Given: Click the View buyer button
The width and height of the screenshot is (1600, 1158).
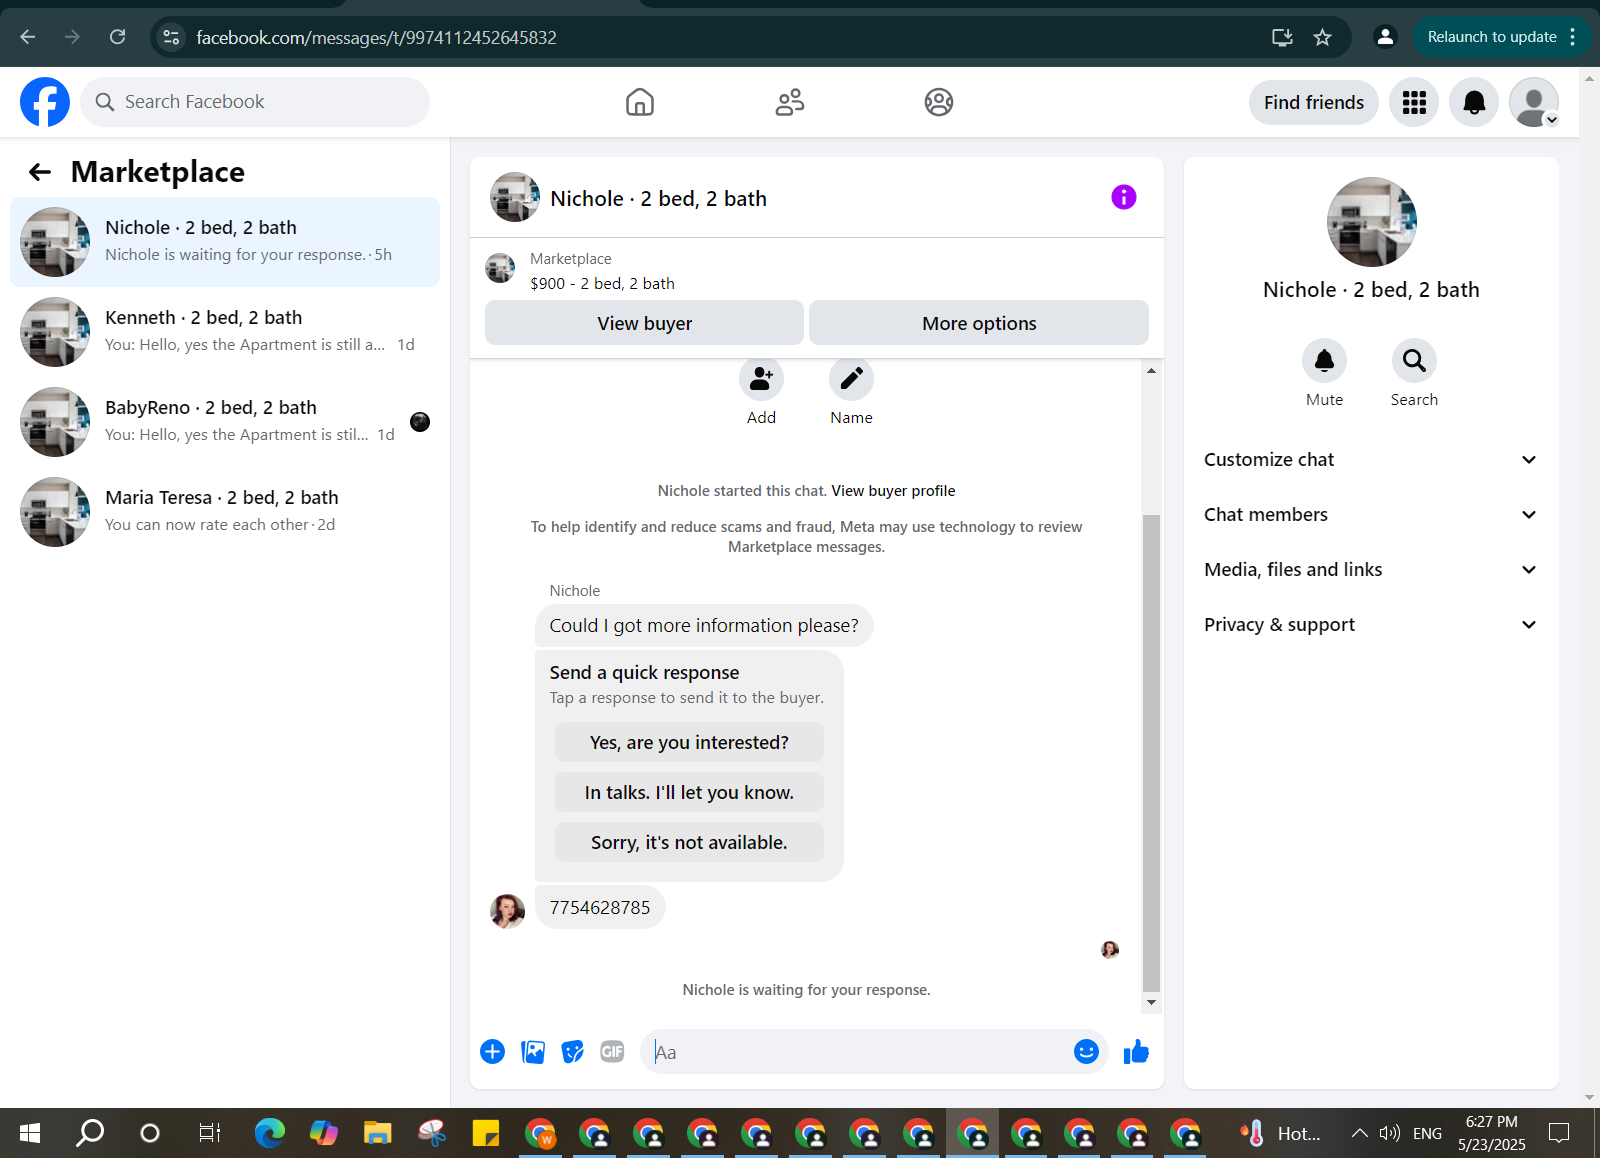Looking at the screenshot, I should click(644, 323).
